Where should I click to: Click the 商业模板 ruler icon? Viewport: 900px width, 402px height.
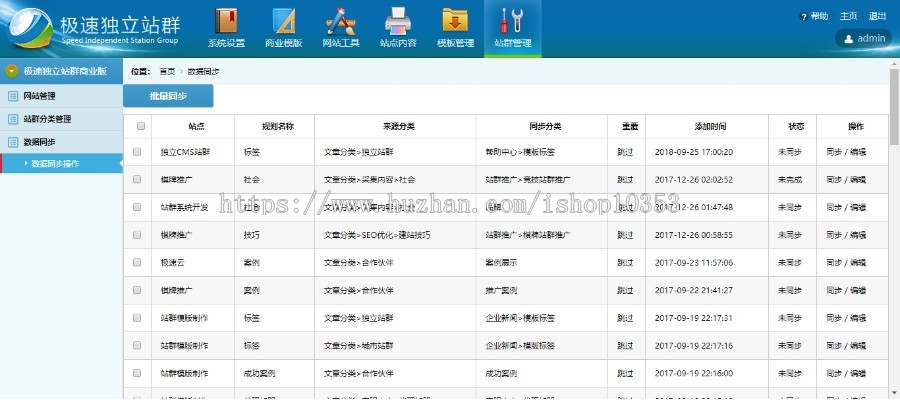pos(283,21)
